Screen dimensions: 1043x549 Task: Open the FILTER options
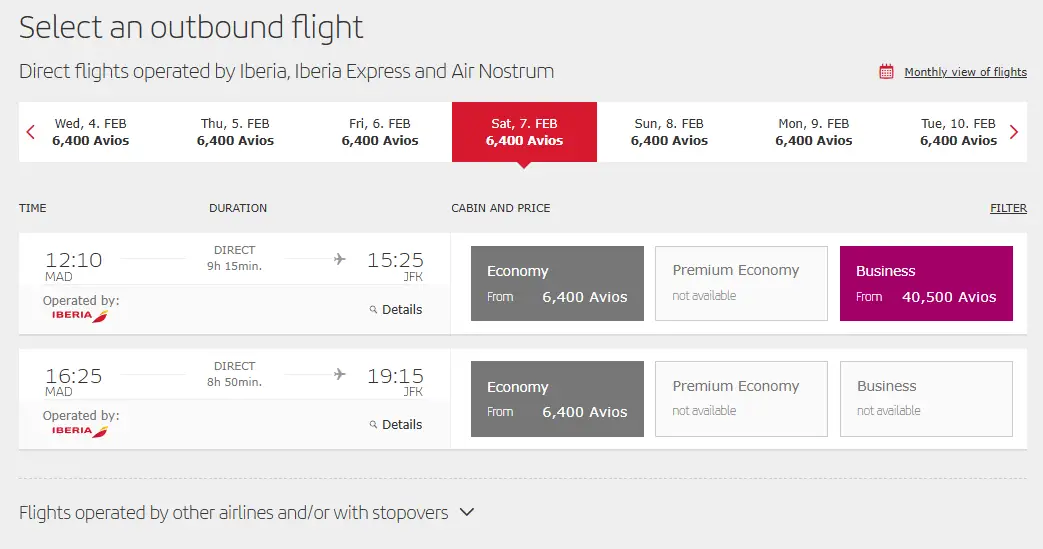coord(1008,208)
